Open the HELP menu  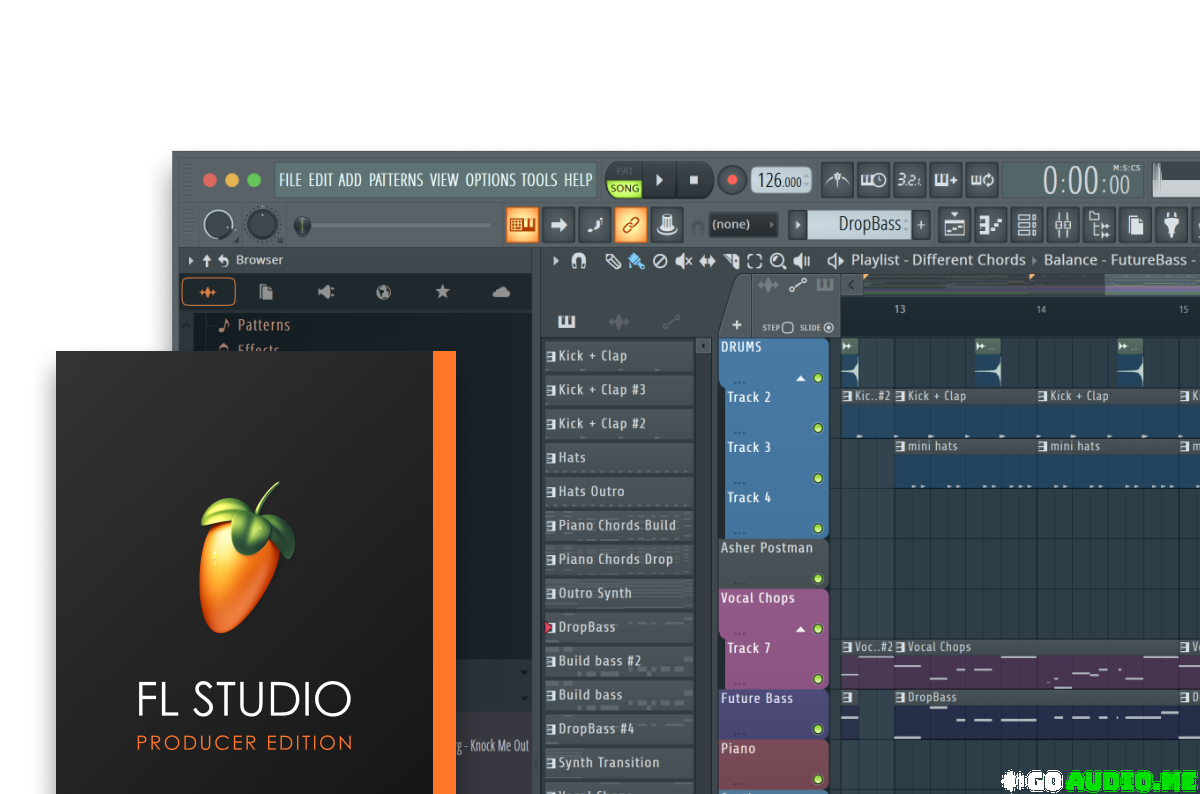point(578,180)
